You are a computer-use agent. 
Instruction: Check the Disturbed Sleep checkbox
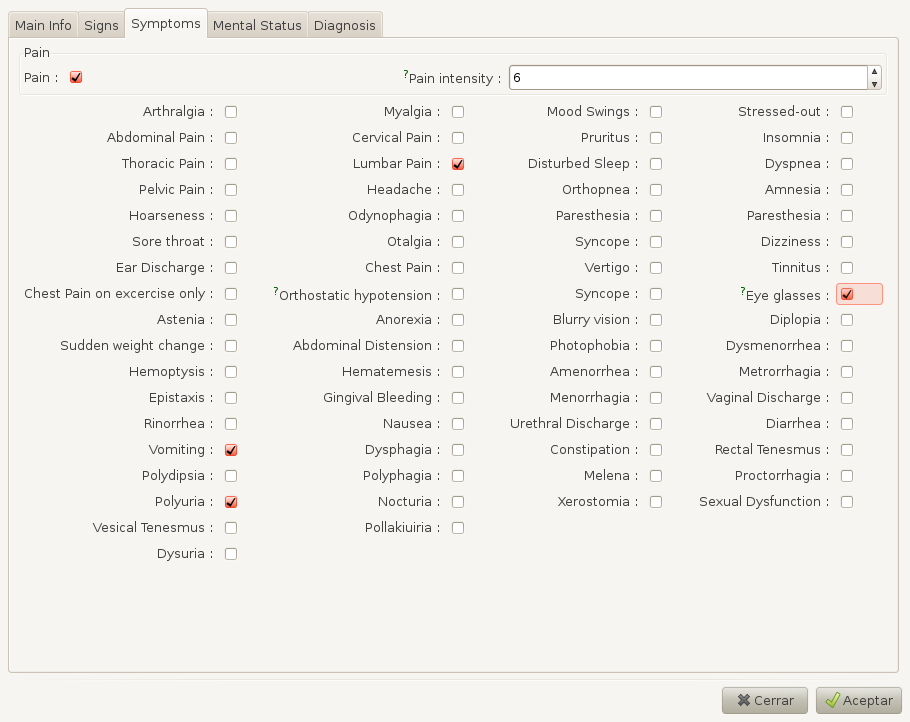click(x=656, y=164)
